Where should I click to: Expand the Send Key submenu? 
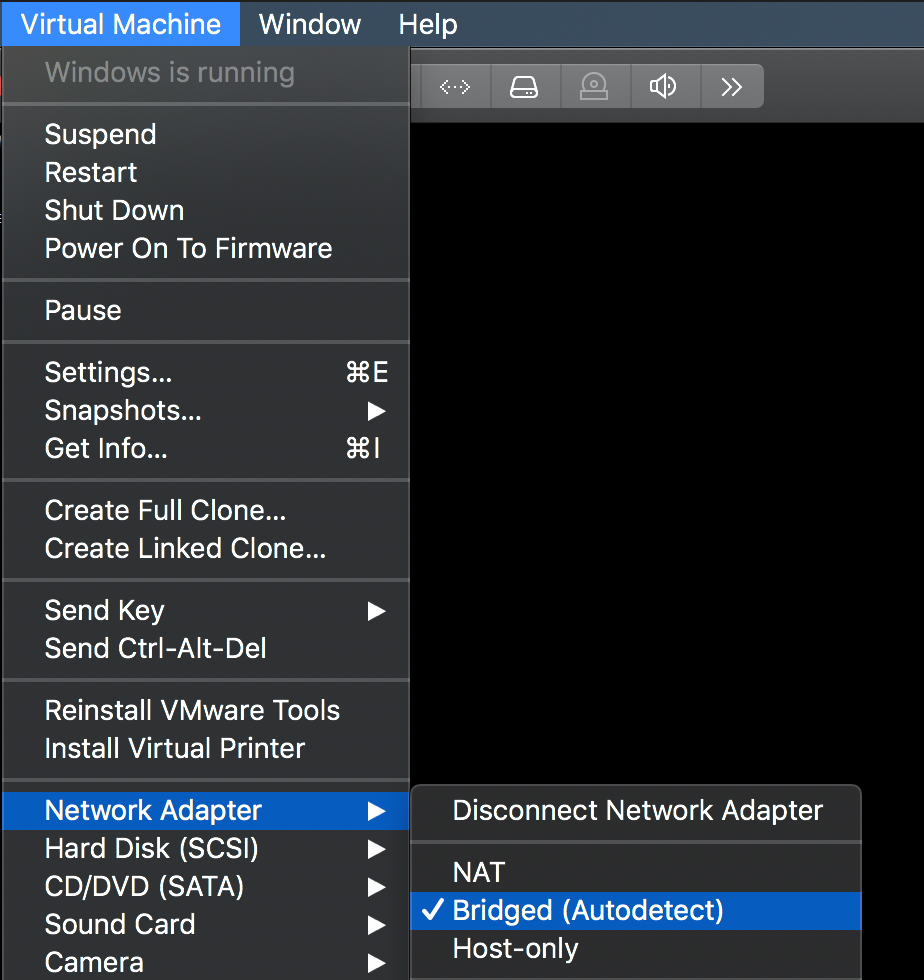point(206,611)
